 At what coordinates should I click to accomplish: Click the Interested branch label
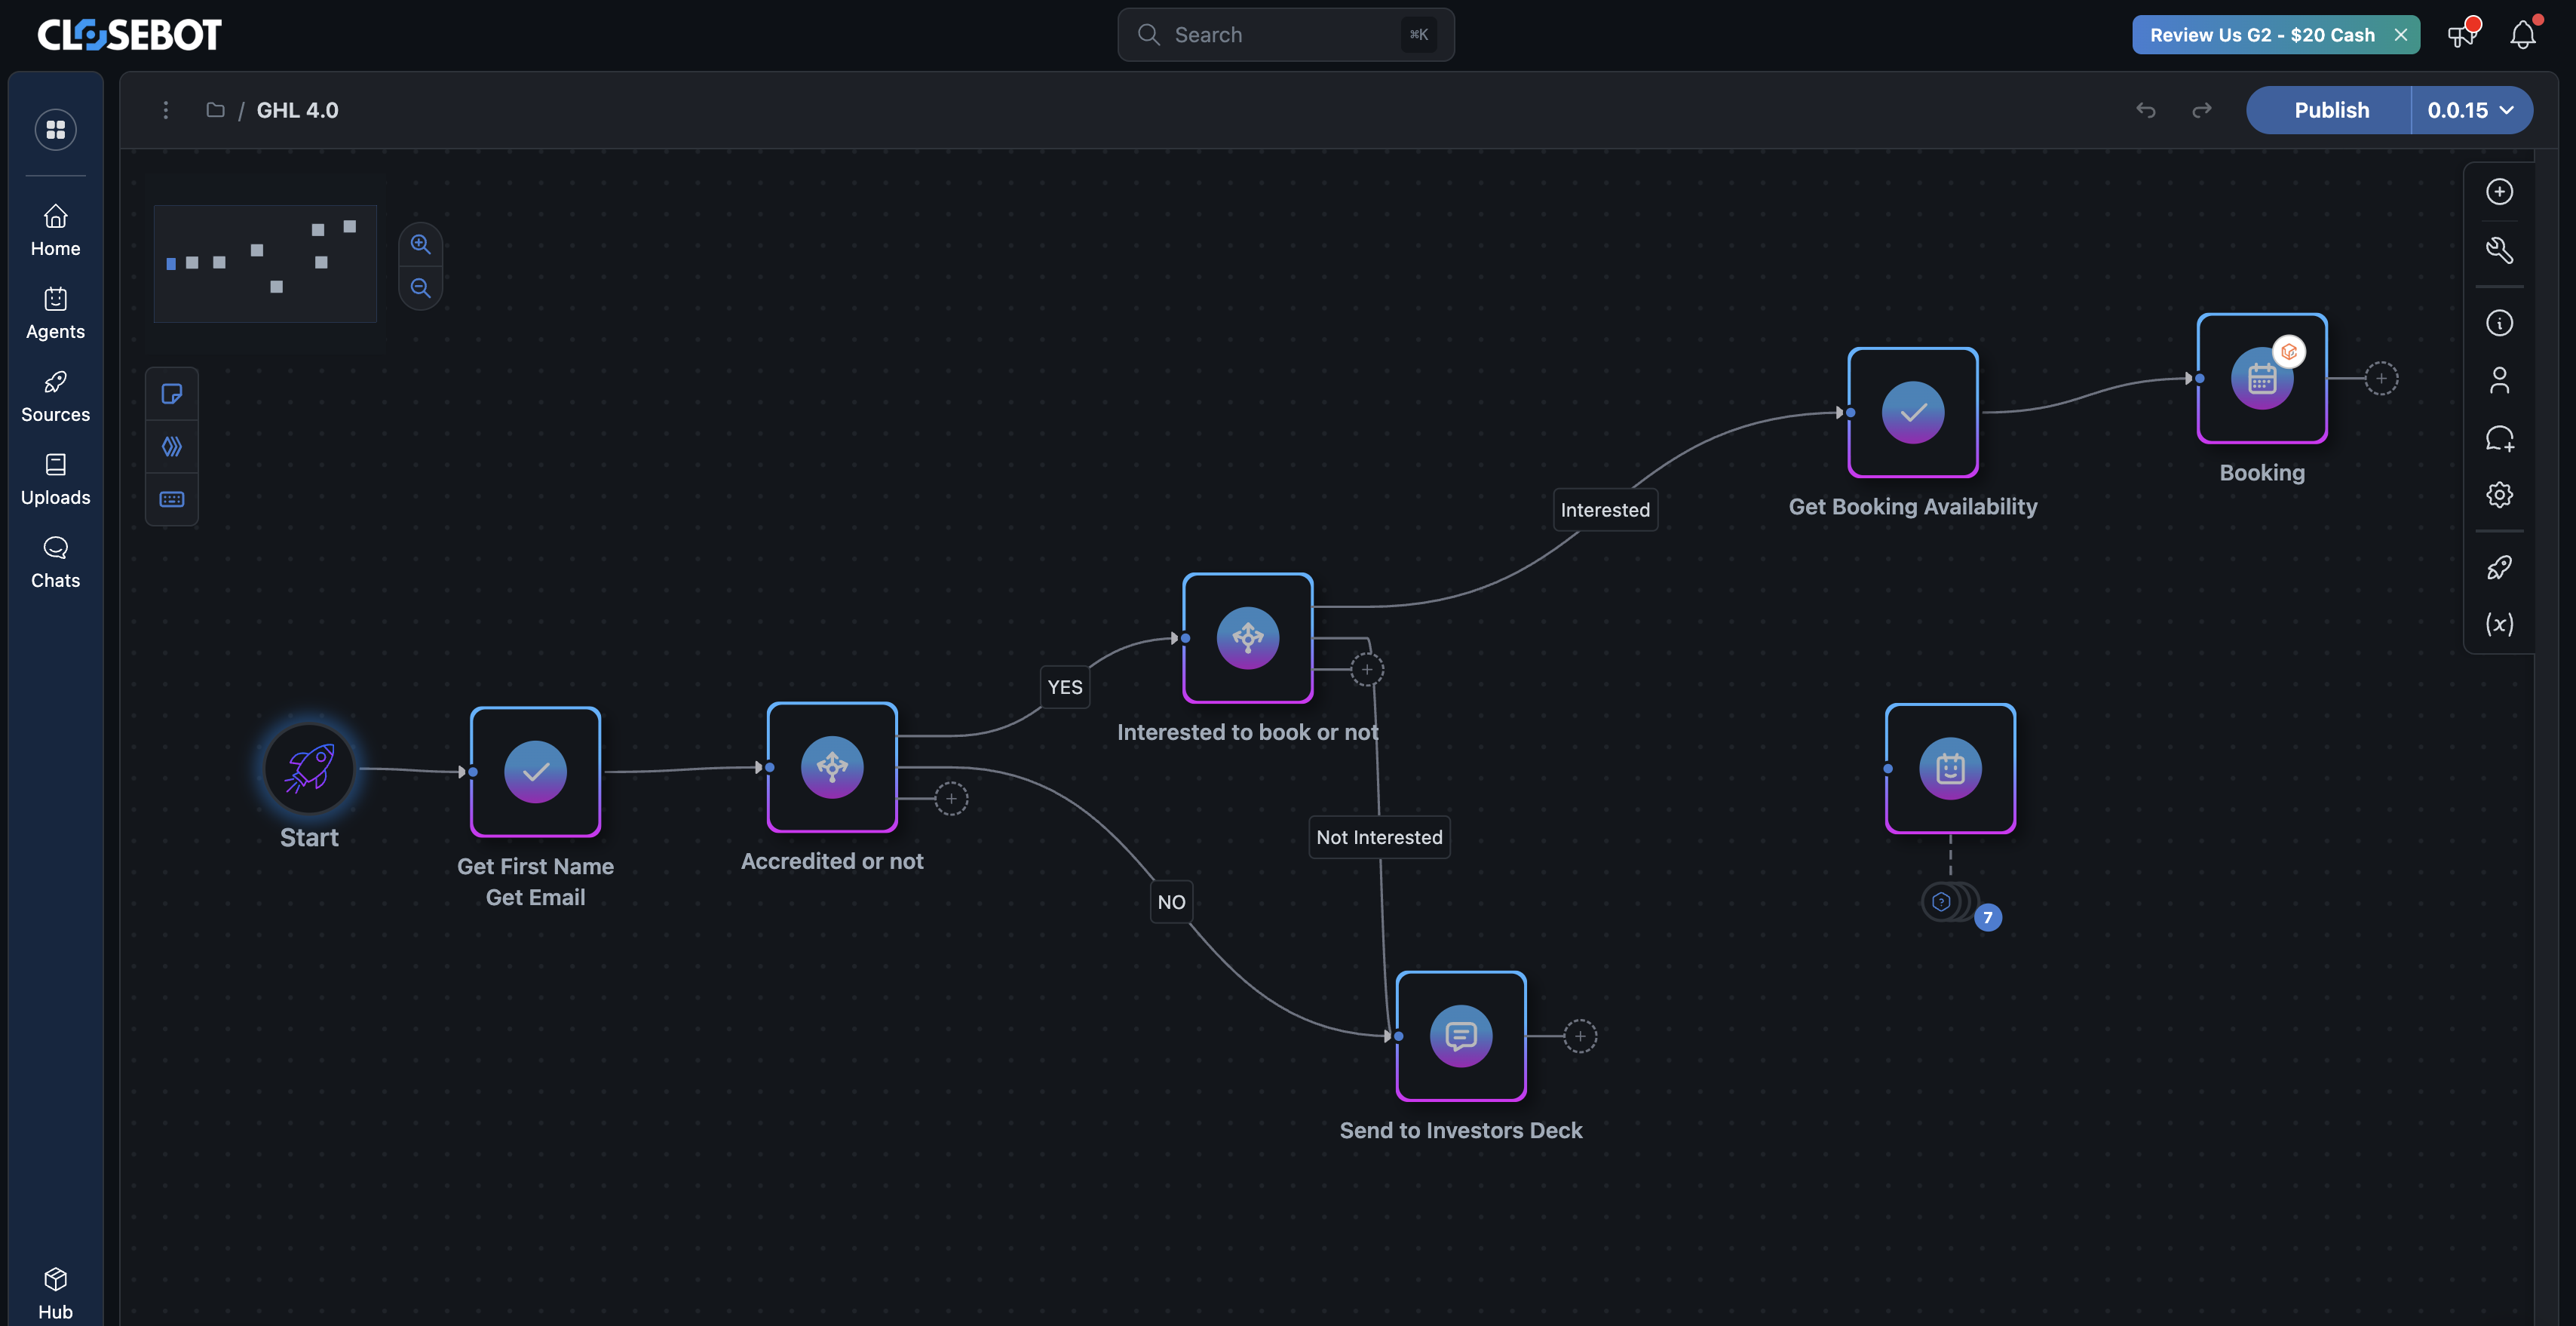click(1605, 510)
